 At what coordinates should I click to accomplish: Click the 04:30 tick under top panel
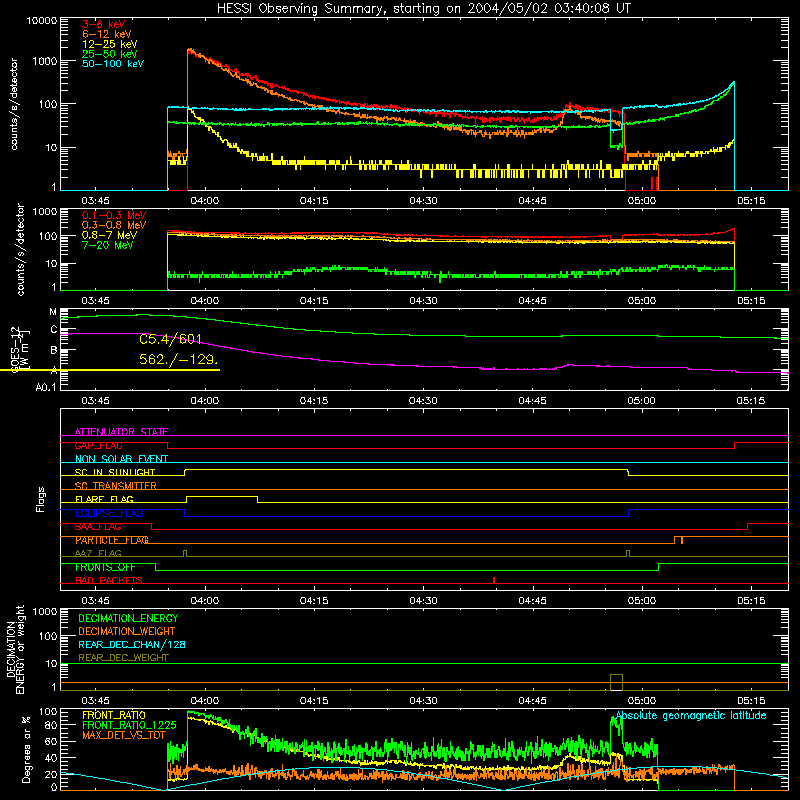[423, 201]
